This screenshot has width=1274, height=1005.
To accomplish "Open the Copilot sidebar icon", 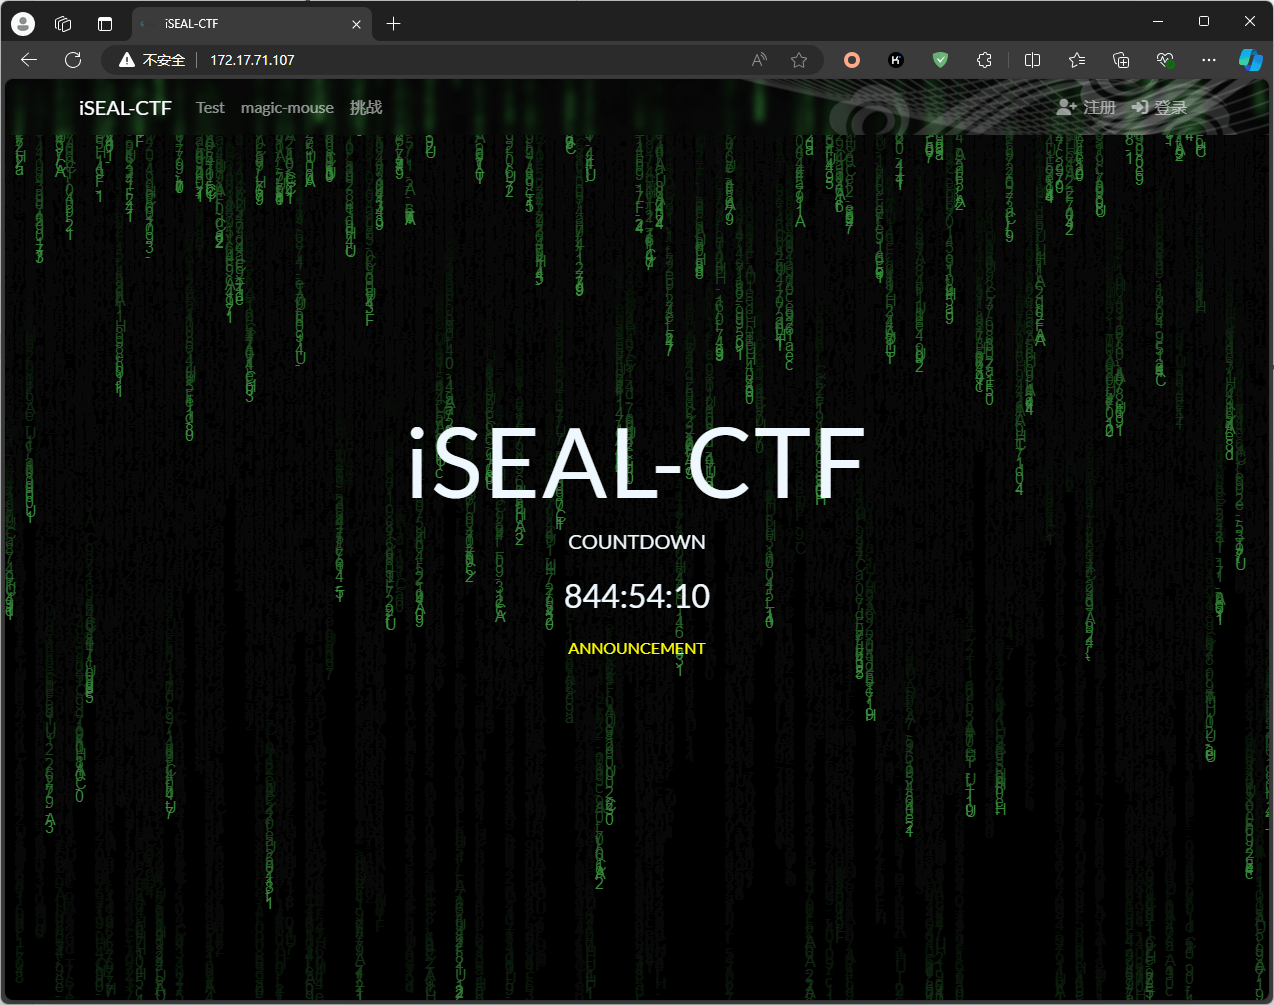I will (x=1250, y=60).
